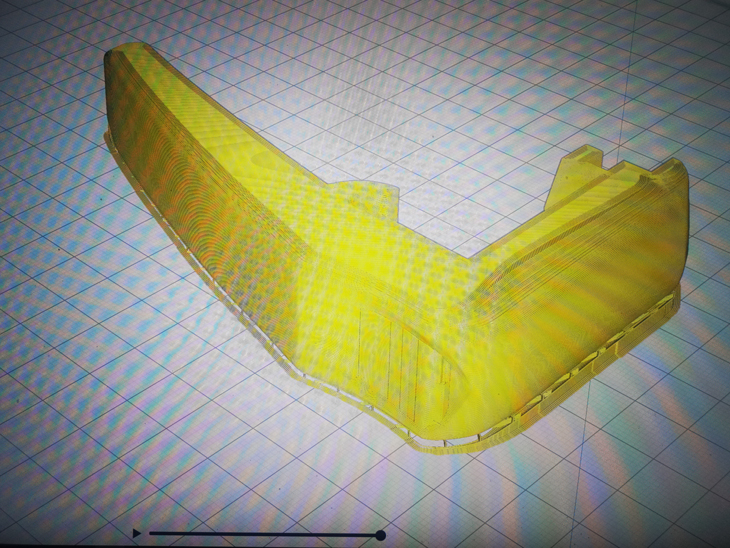Screen dimensions: 730x548
Task: Click the simulation slider handle knob
Action: click(x=380, y=535)
